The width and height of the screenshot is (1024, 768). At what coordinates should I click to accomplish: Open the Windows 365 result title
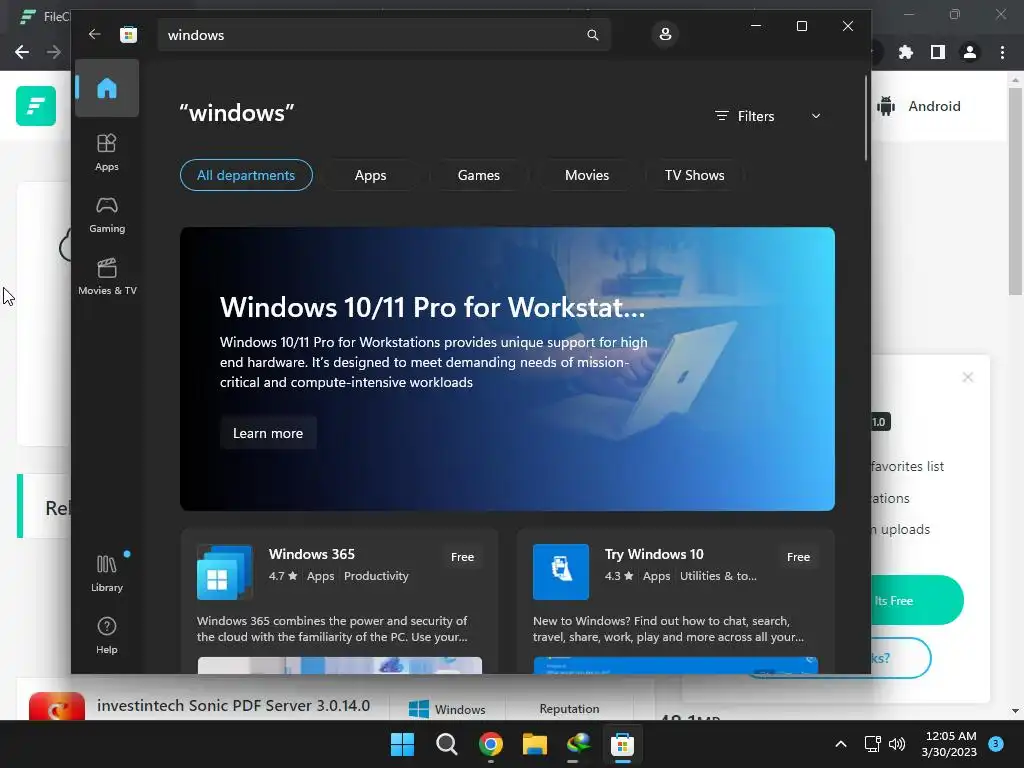[312, 554]
